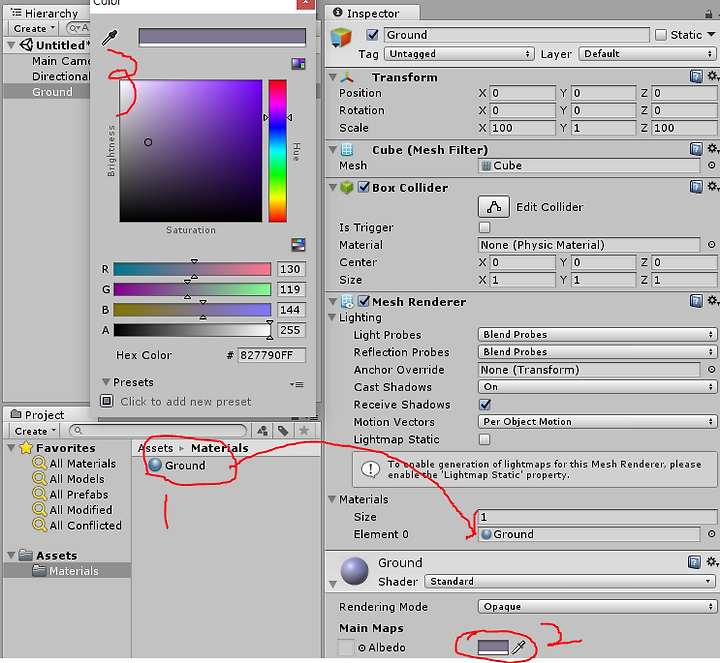Click the add new preset square icon
The height and width of the screenshot is (663, 720).
point(107,401)
